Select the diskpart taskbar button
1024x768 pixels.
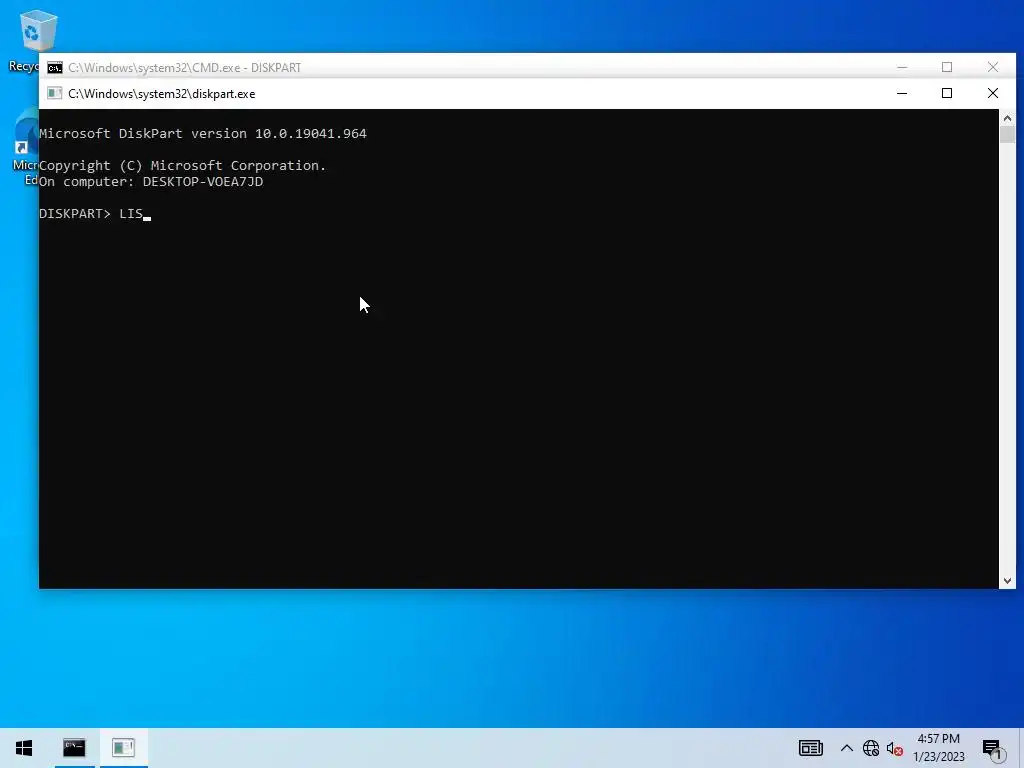click(x=123, y=748)
